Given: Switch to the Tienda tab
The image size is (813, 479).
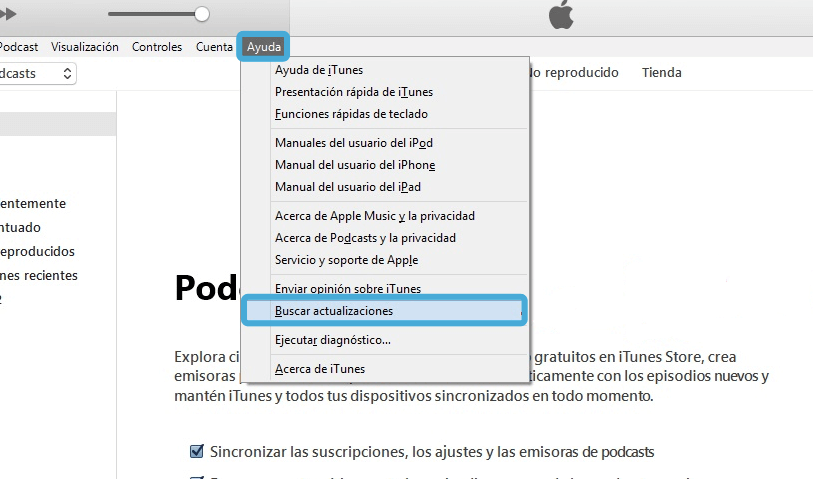Looking at the screenshot, I should tap(662, 73).
